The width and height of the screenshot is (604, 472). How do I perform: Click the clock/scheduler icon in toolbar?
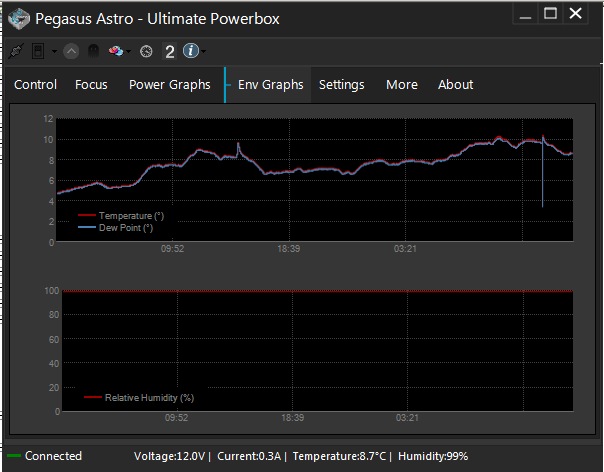146,51
